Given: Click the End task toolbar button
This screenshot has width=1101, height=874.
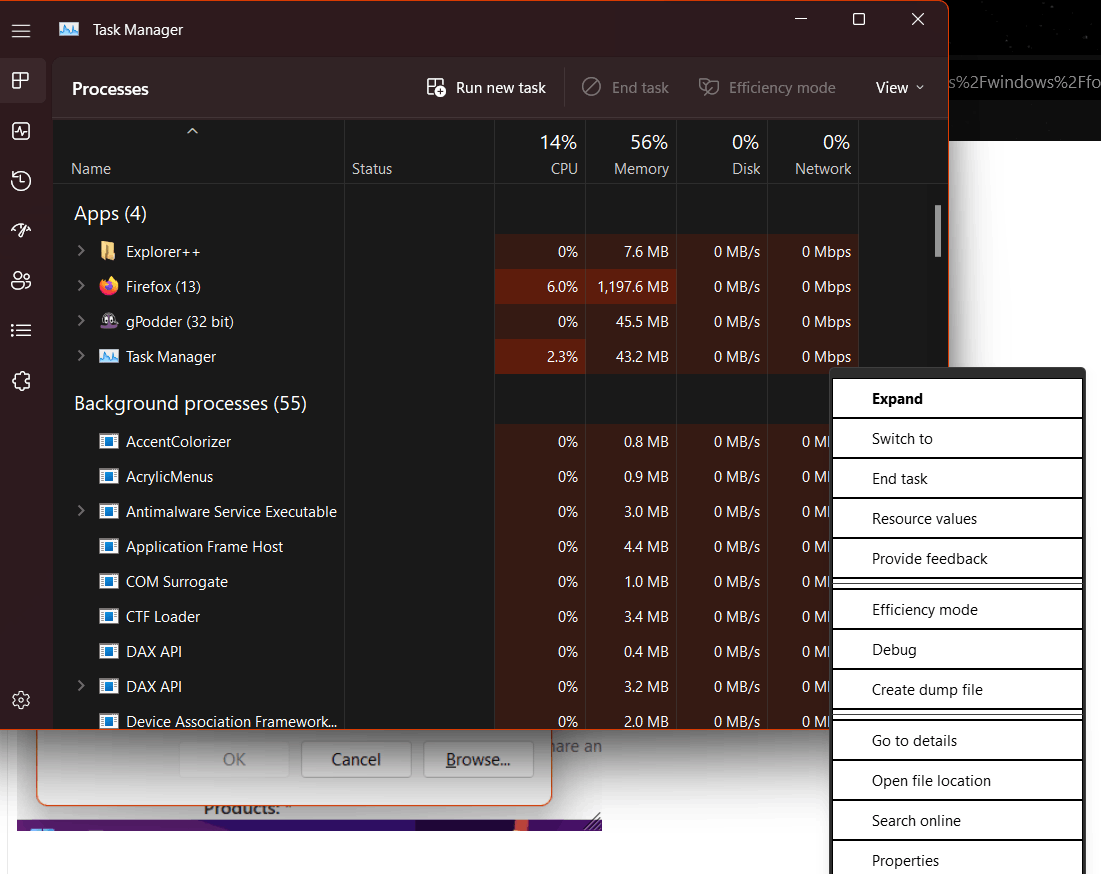Looking at the screenshot, I should click(x=625, y=88).
